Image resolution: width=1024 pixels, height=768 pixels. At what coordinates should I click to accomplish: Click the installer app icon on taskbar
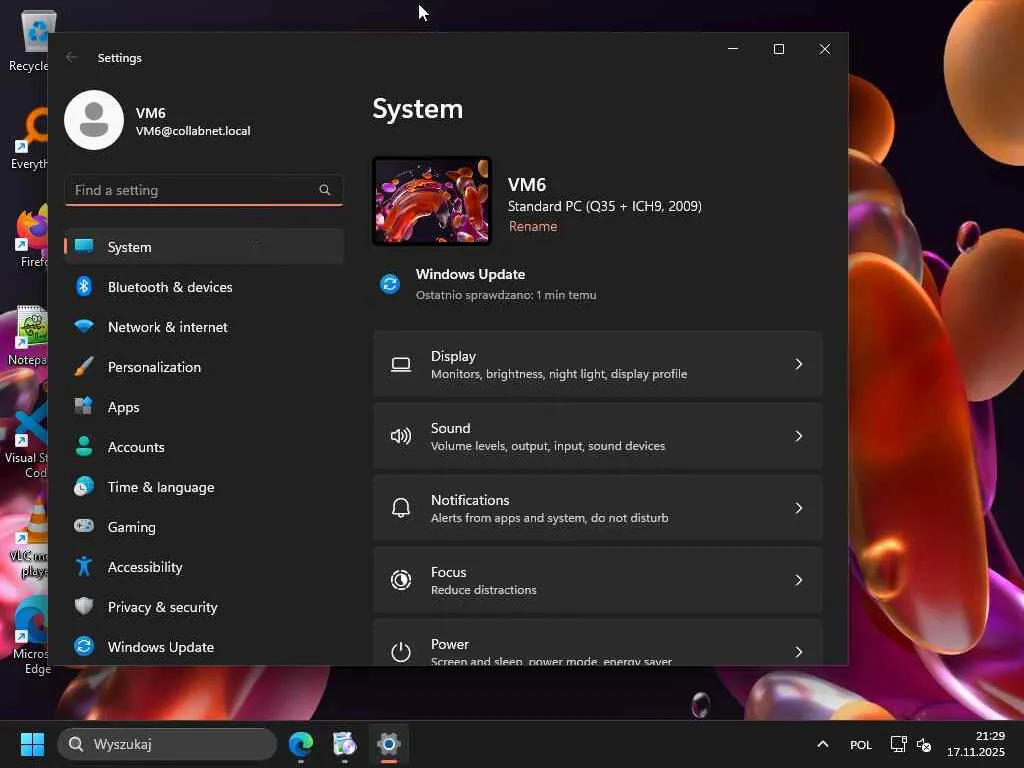[344, 744]
